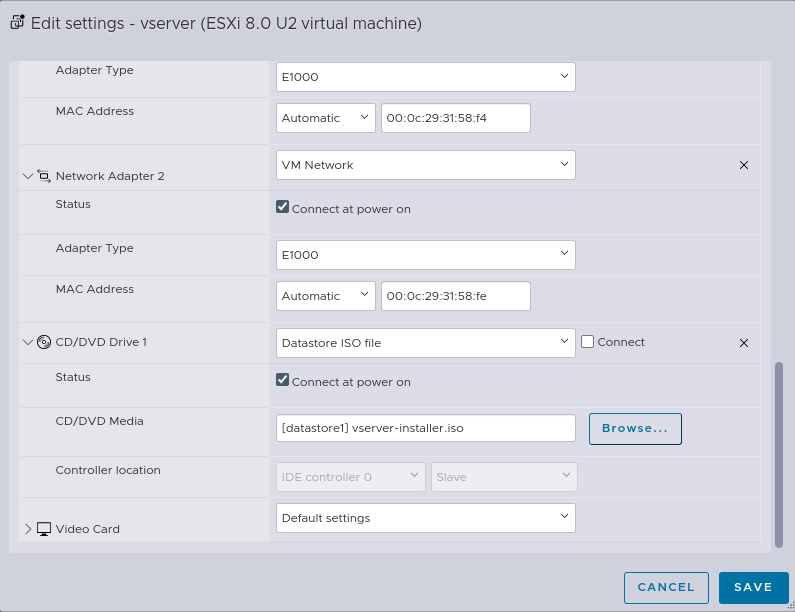Cancel editing the settings
This screenshot has height=612, width=795.
(666, 587)
